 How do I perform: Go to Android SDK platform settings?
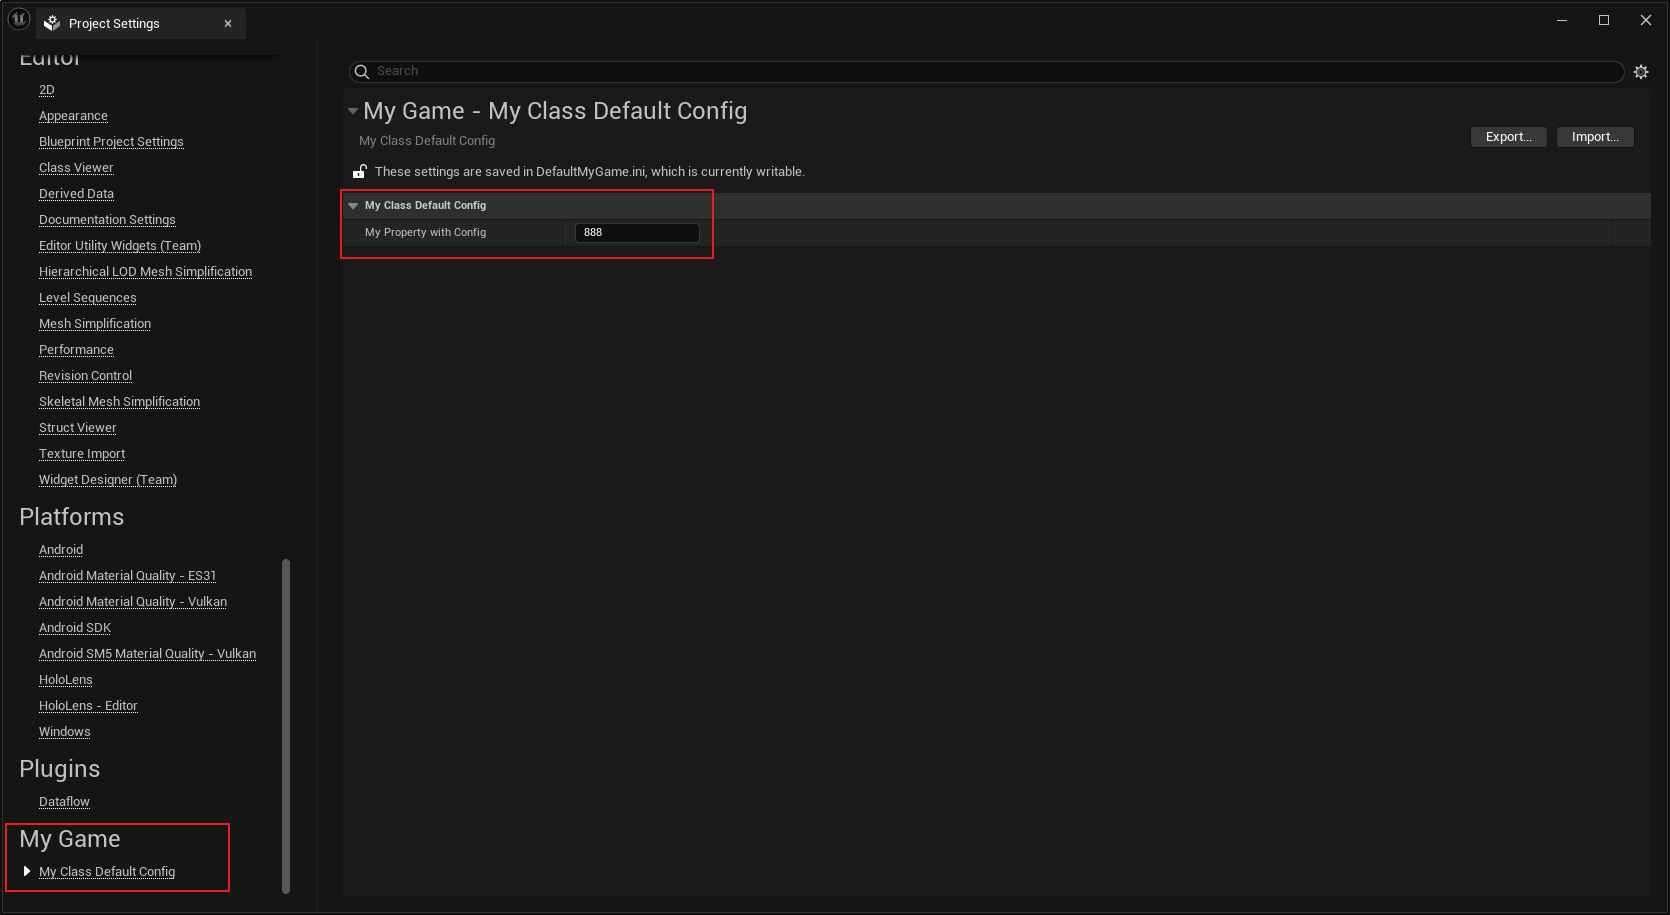75,628
